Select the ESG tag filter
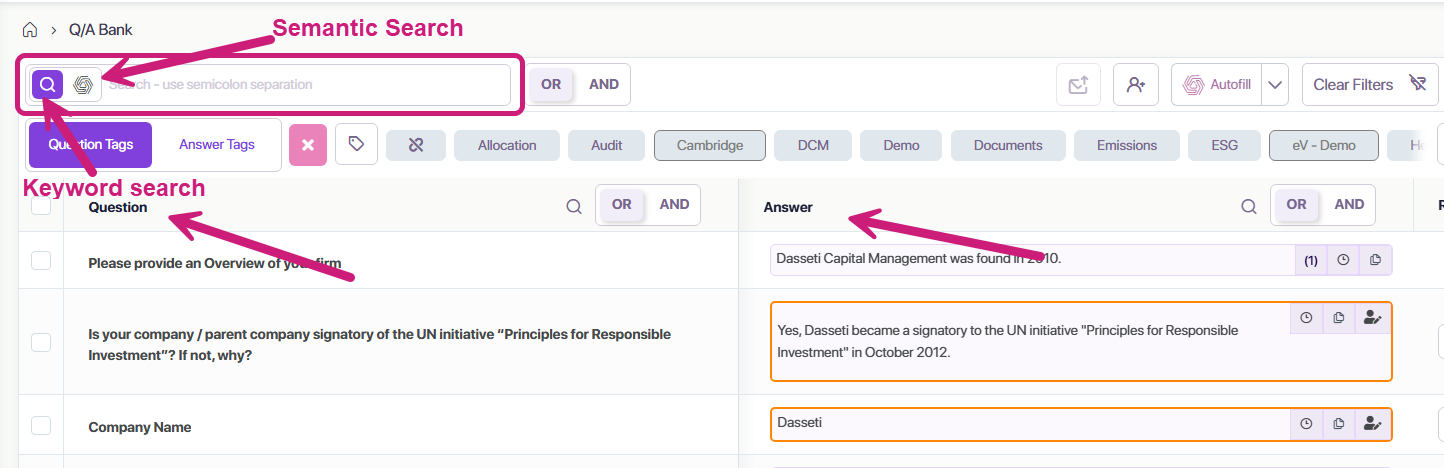1444x468 pixels. (1224, 145)
